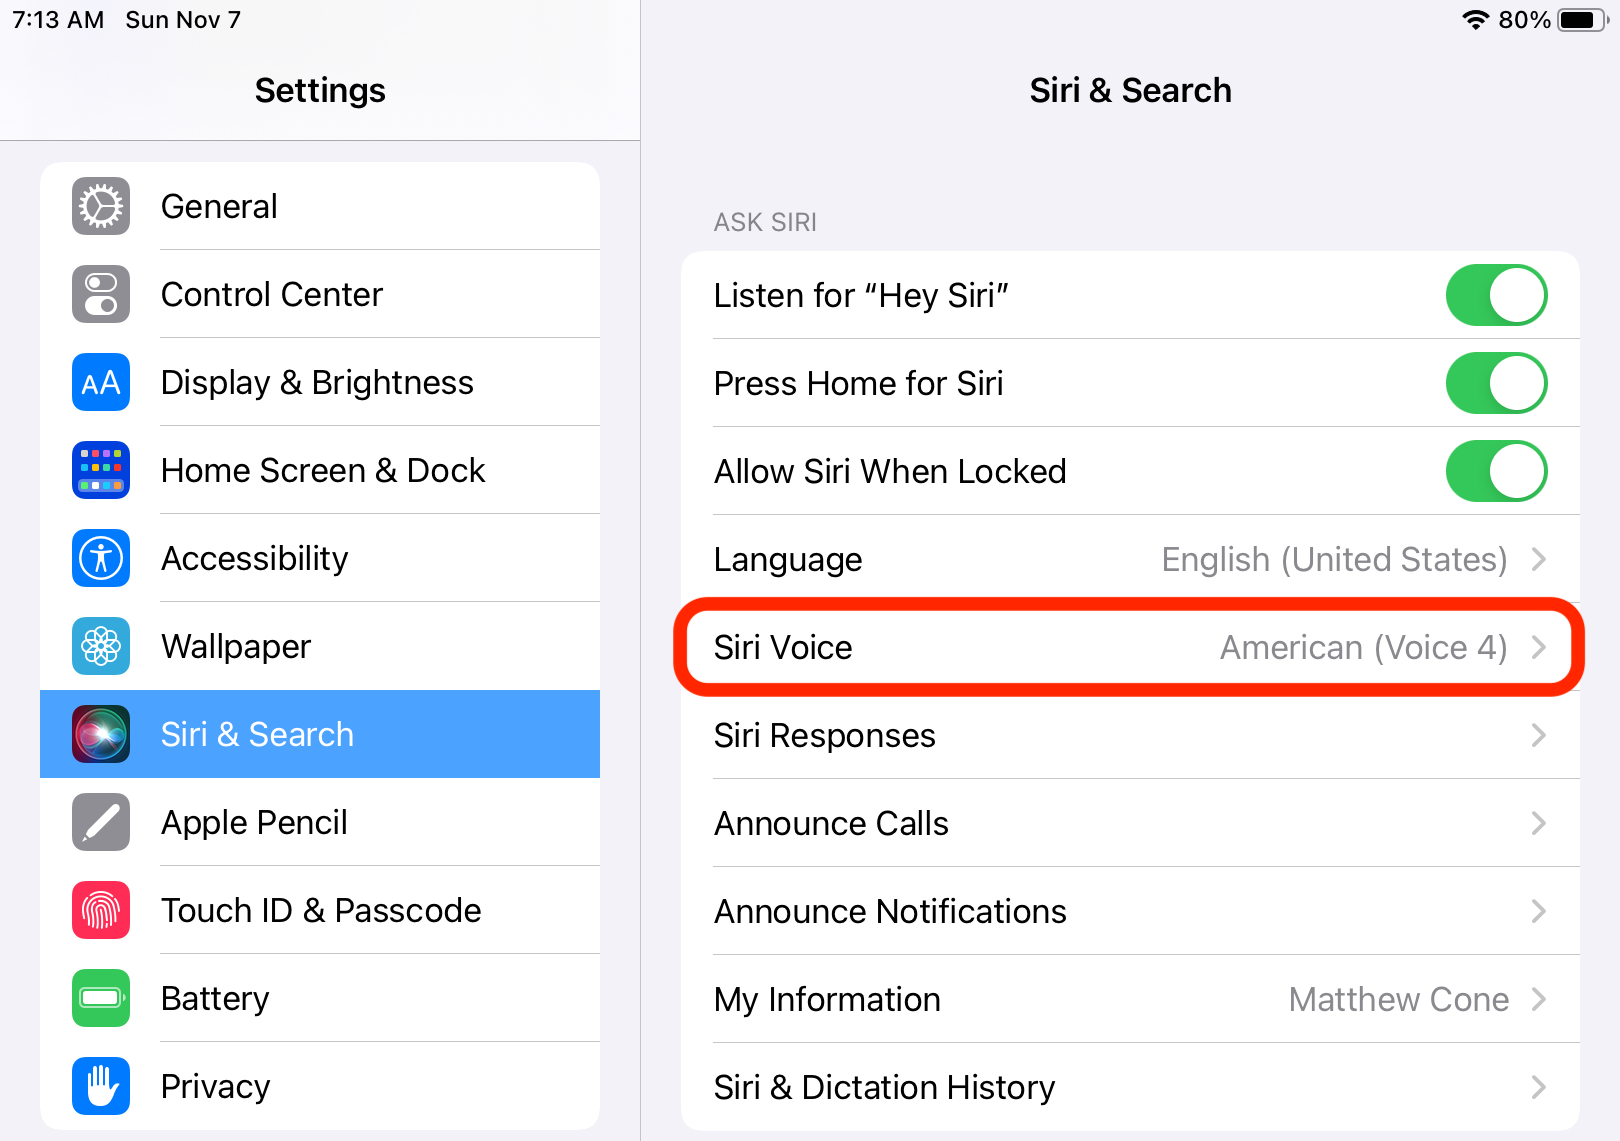This screenshot has width=1620, height=1141.
Task: Open the Touch ID & Passcode icon
Action: [100, 910]
